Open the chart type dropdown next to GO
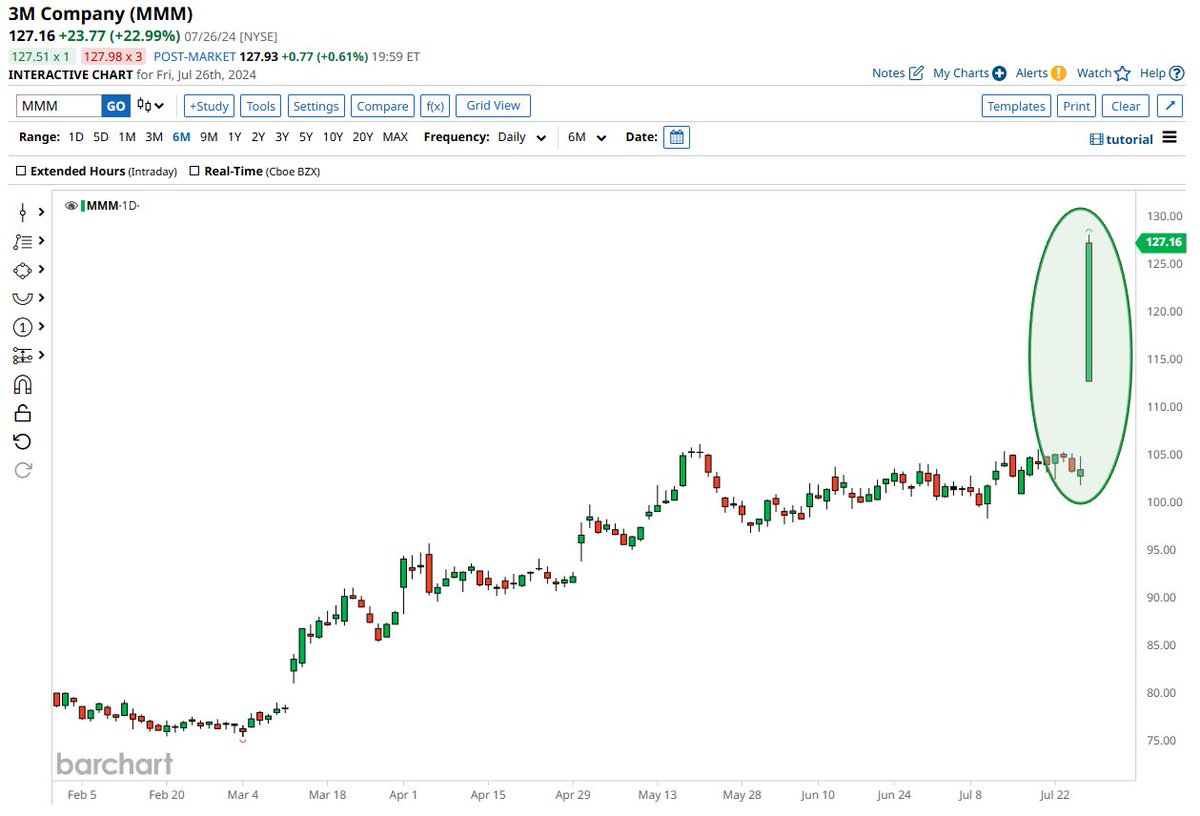 click(151, 106)
